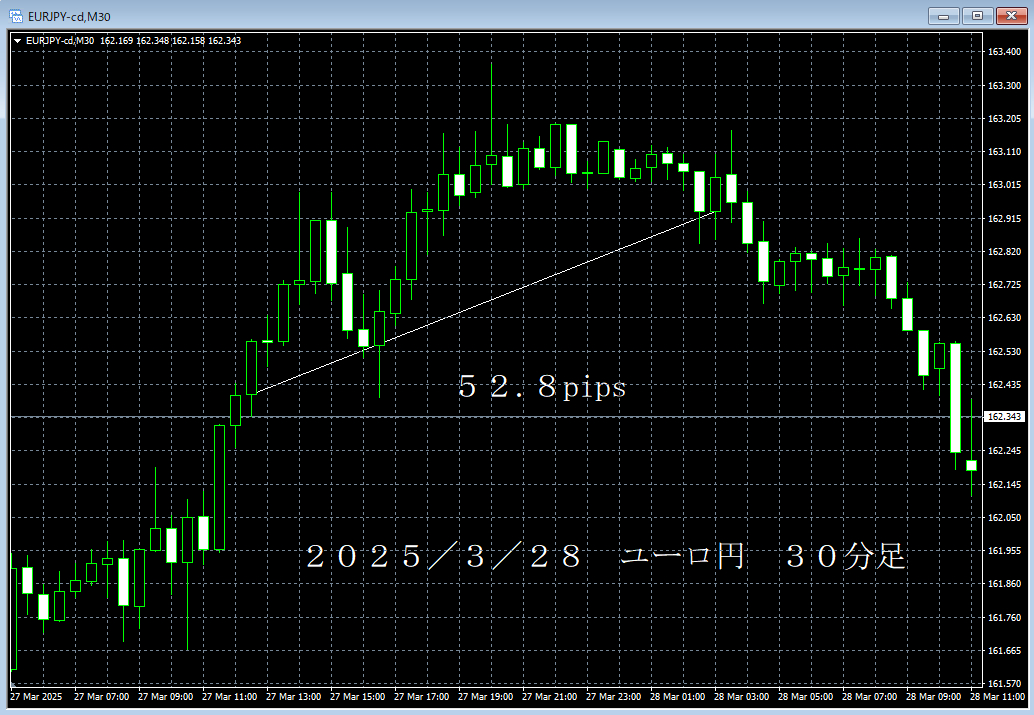1034x715 pixels.
Task: Minimize the EURJPY chart window
Action: [944, 15]
